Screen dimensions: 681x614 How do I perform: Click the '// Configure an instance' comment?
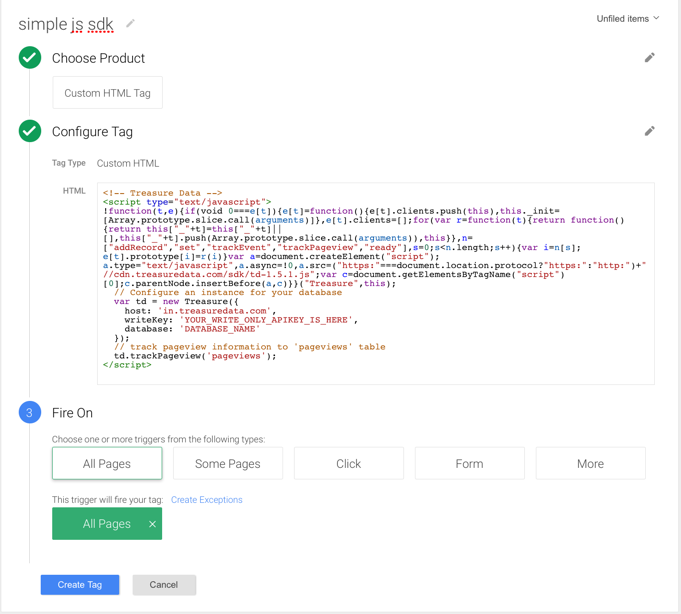click(x=228, y=293)
